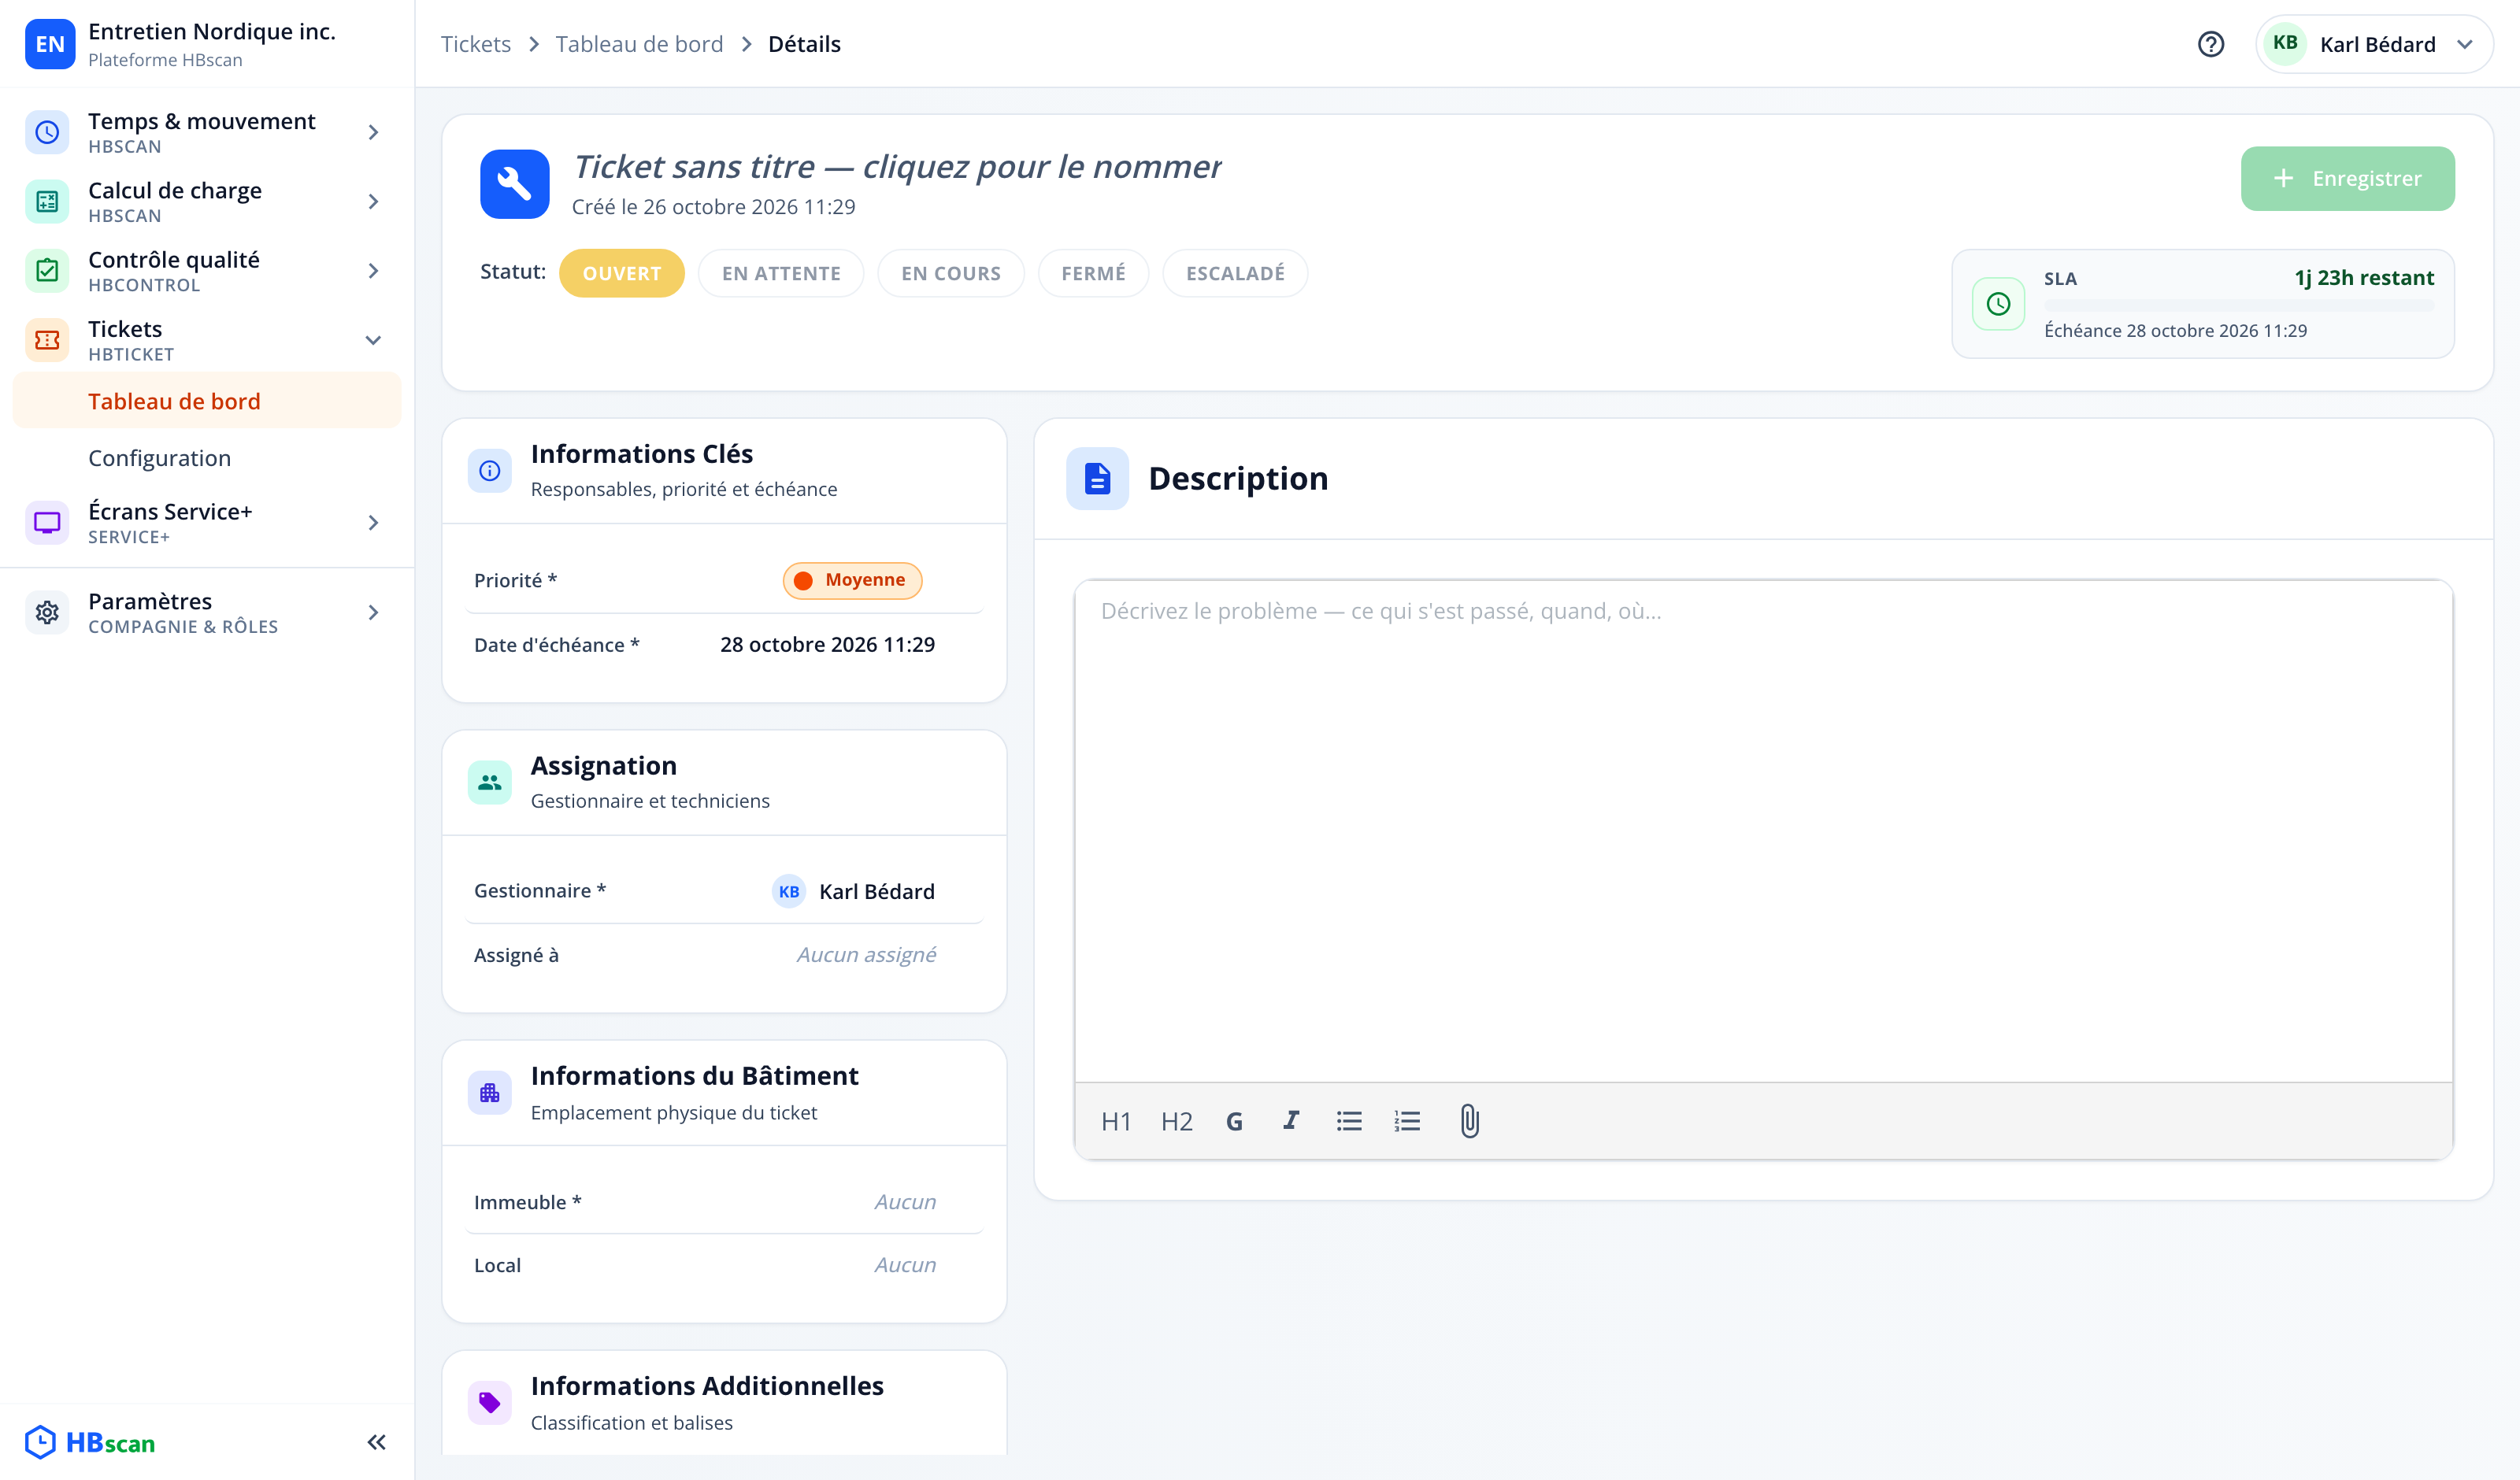
Task: Click the blue wrench ticket icon
Action: 514,184
